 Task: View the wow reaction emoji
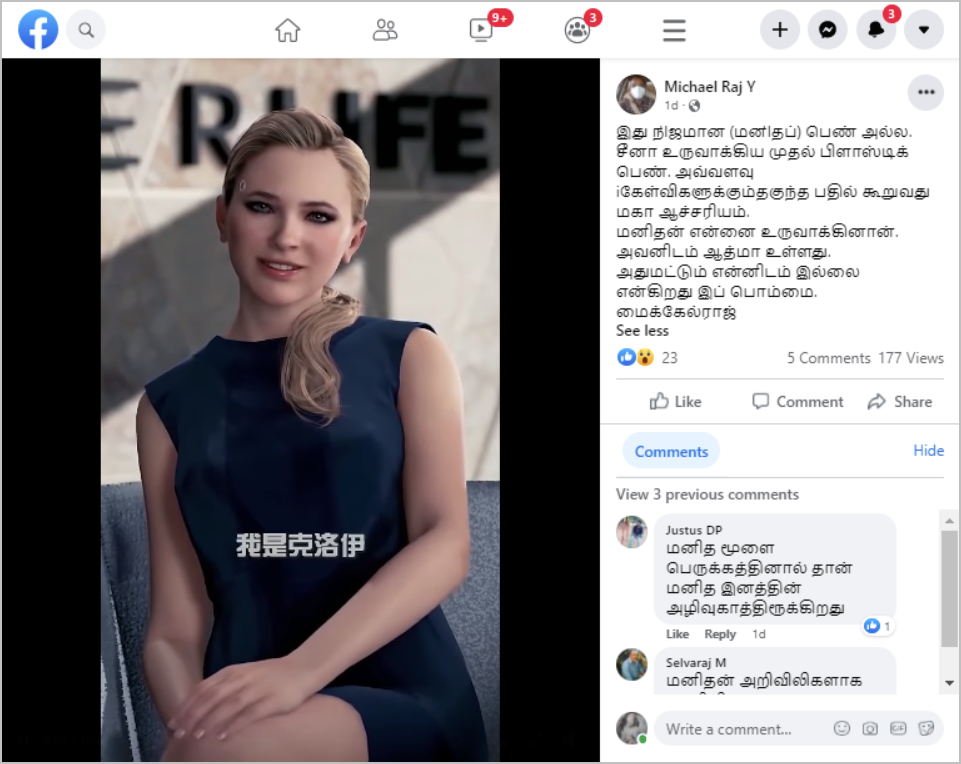pos(645,357)
